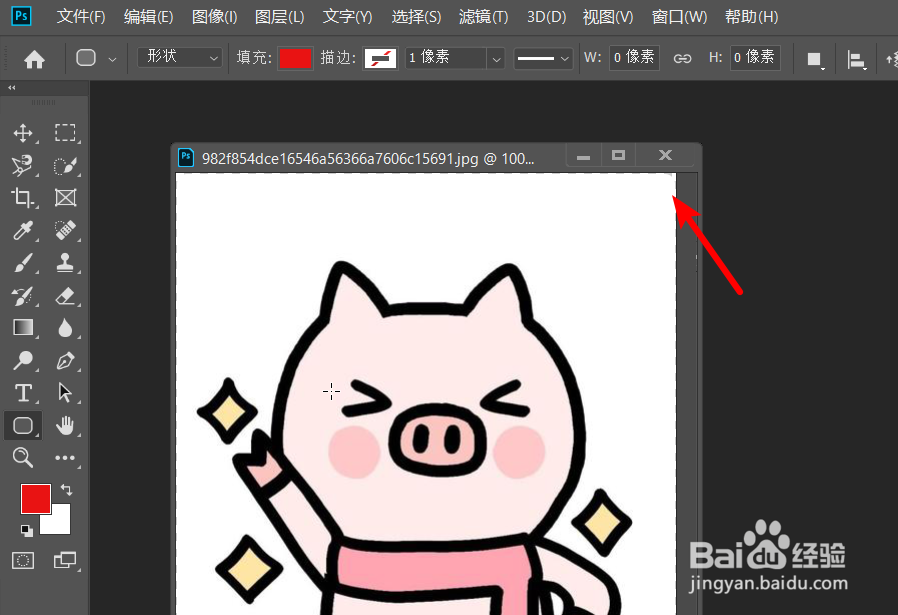Select the Blur tool
898x615 pixels.
point(65,328)
